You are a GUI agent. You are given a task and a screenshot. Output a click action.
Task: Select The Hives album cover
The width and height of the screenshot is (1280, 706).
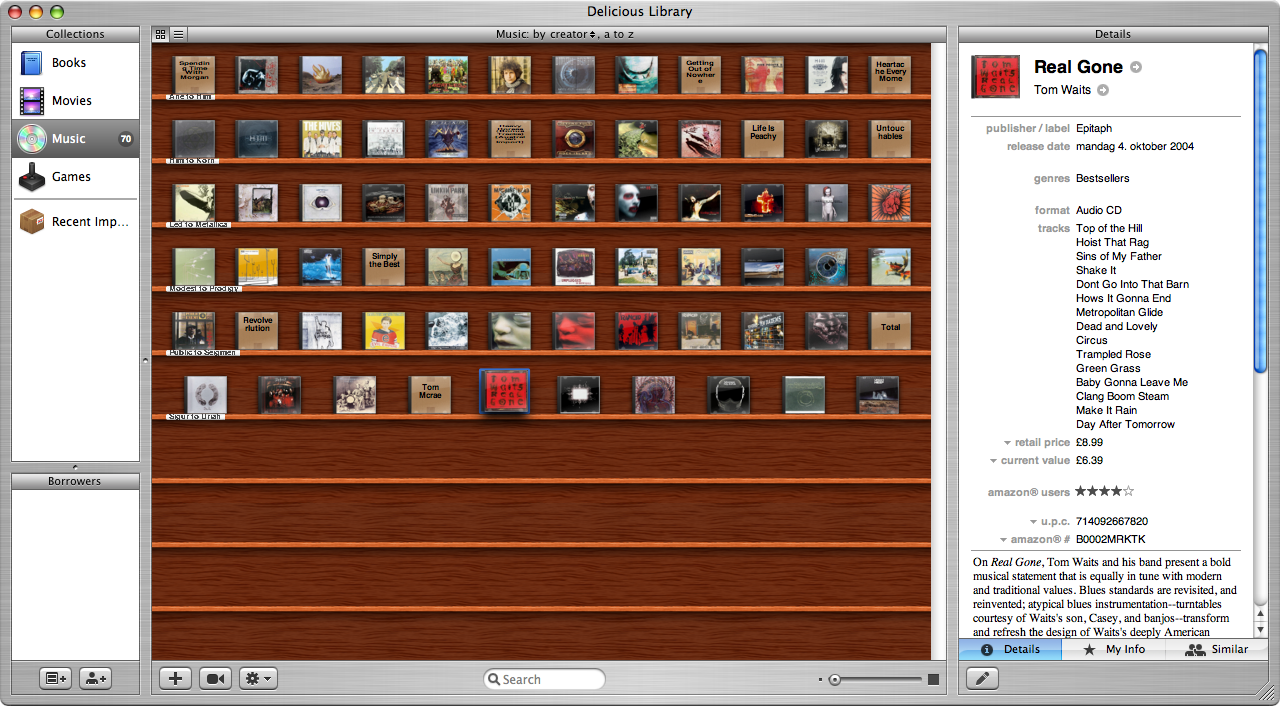(x=321, y=139)
